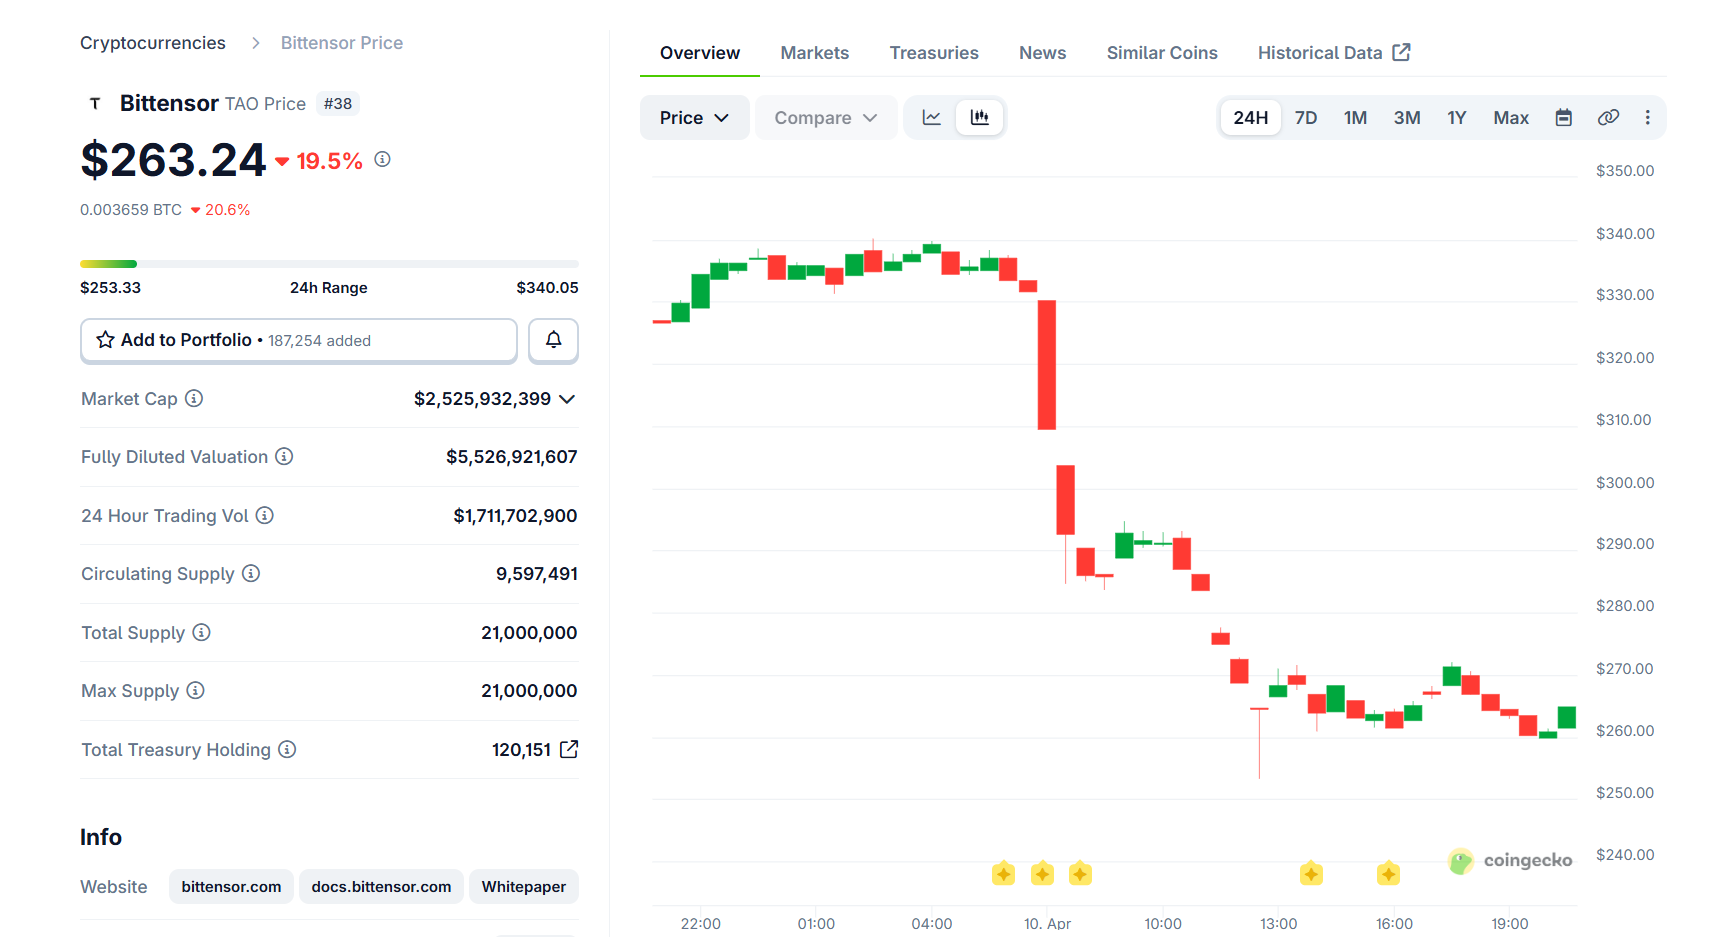Image resolution: width=1712 pixels, height=937 pixels.
Task: Switch to candlestick chart view
Action: (979, 118)
